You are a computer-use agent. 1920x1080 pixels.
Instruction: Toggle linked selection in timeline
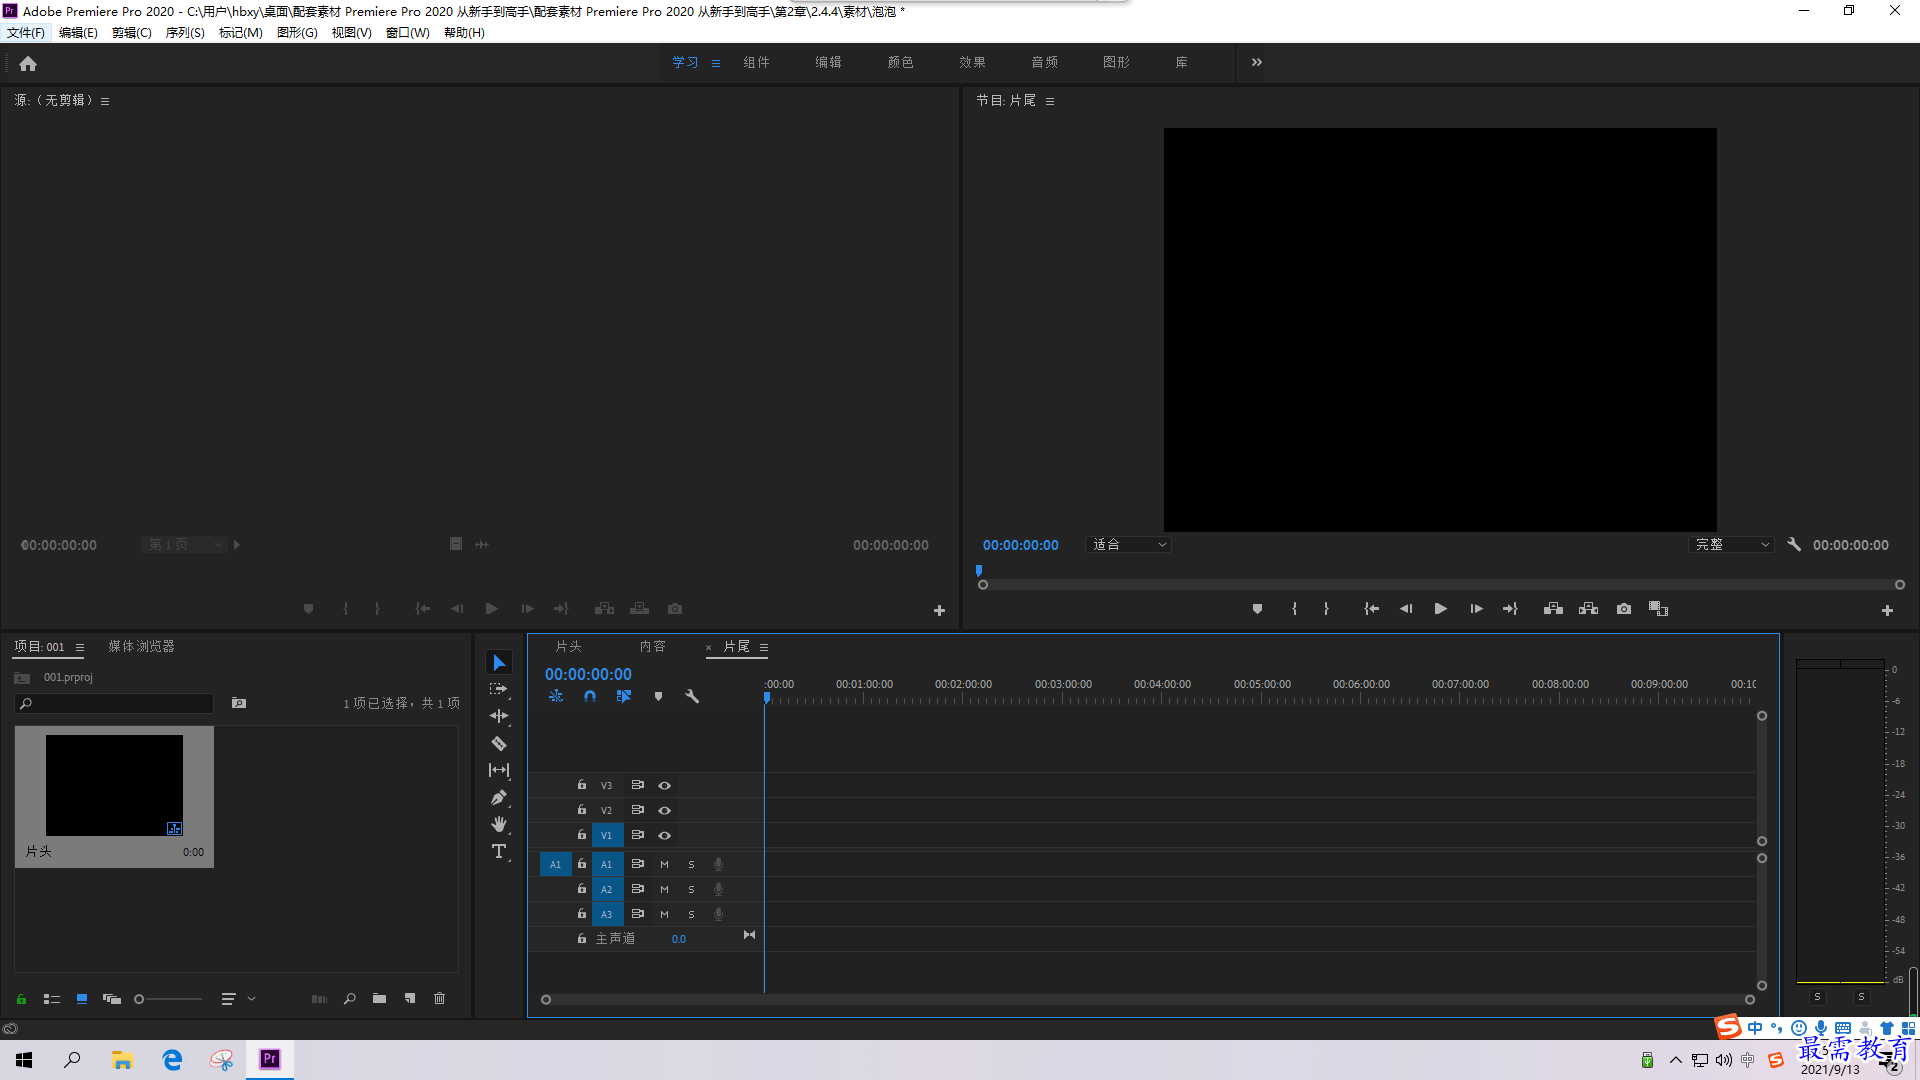point(624,696)
